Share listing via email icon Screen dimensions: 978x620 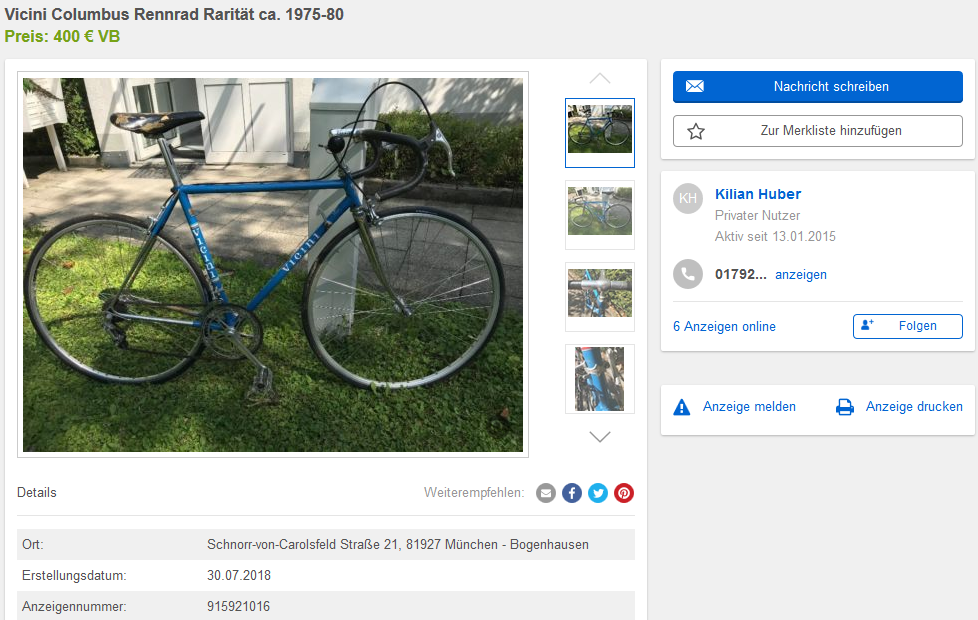click(x=546, y=493)
